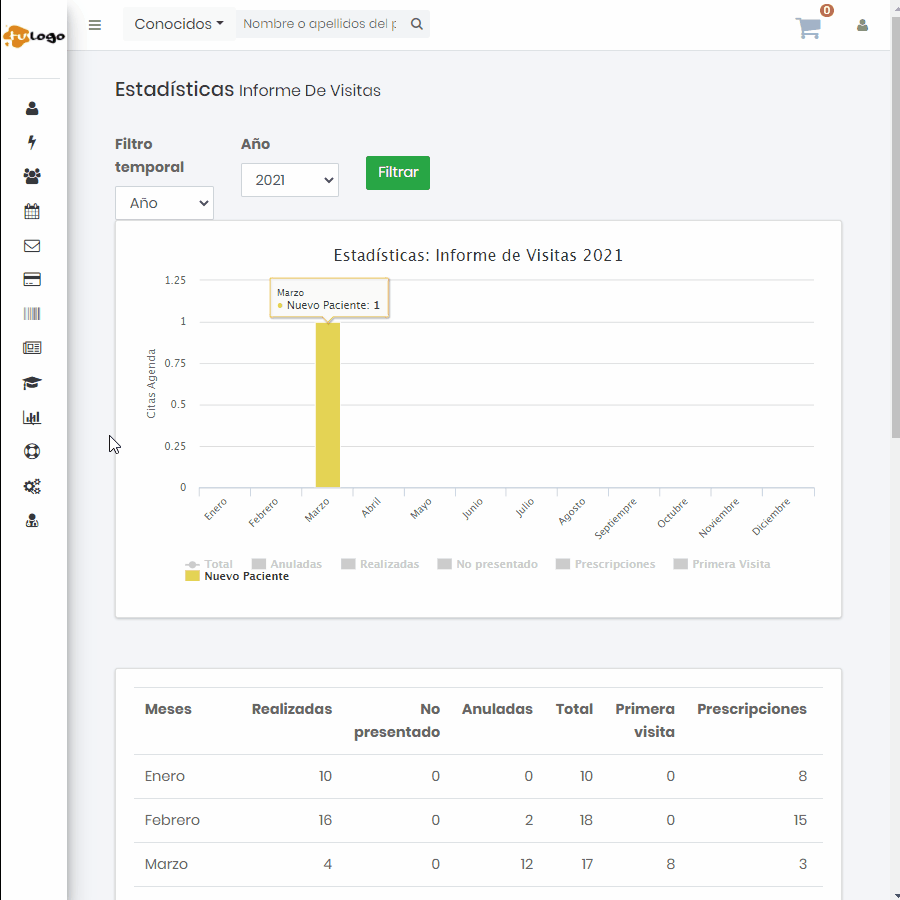Open the Año 2021 dropdown

click(289, 180)
